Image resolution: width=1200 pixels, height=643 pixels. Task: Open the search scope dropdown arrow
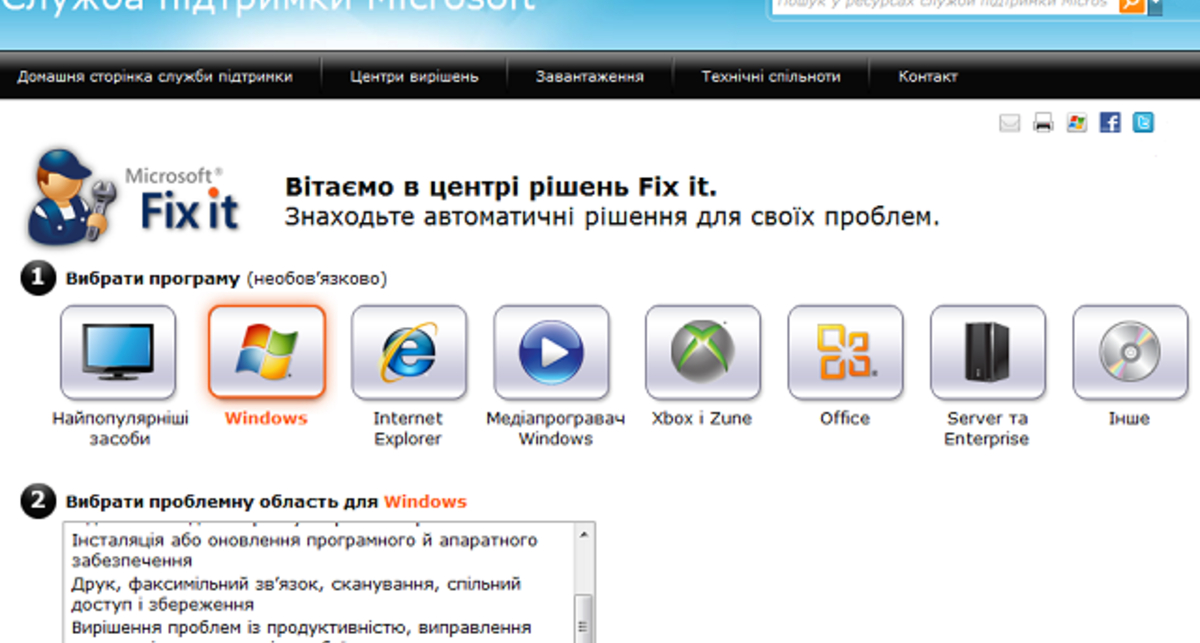pos(1155,5)
